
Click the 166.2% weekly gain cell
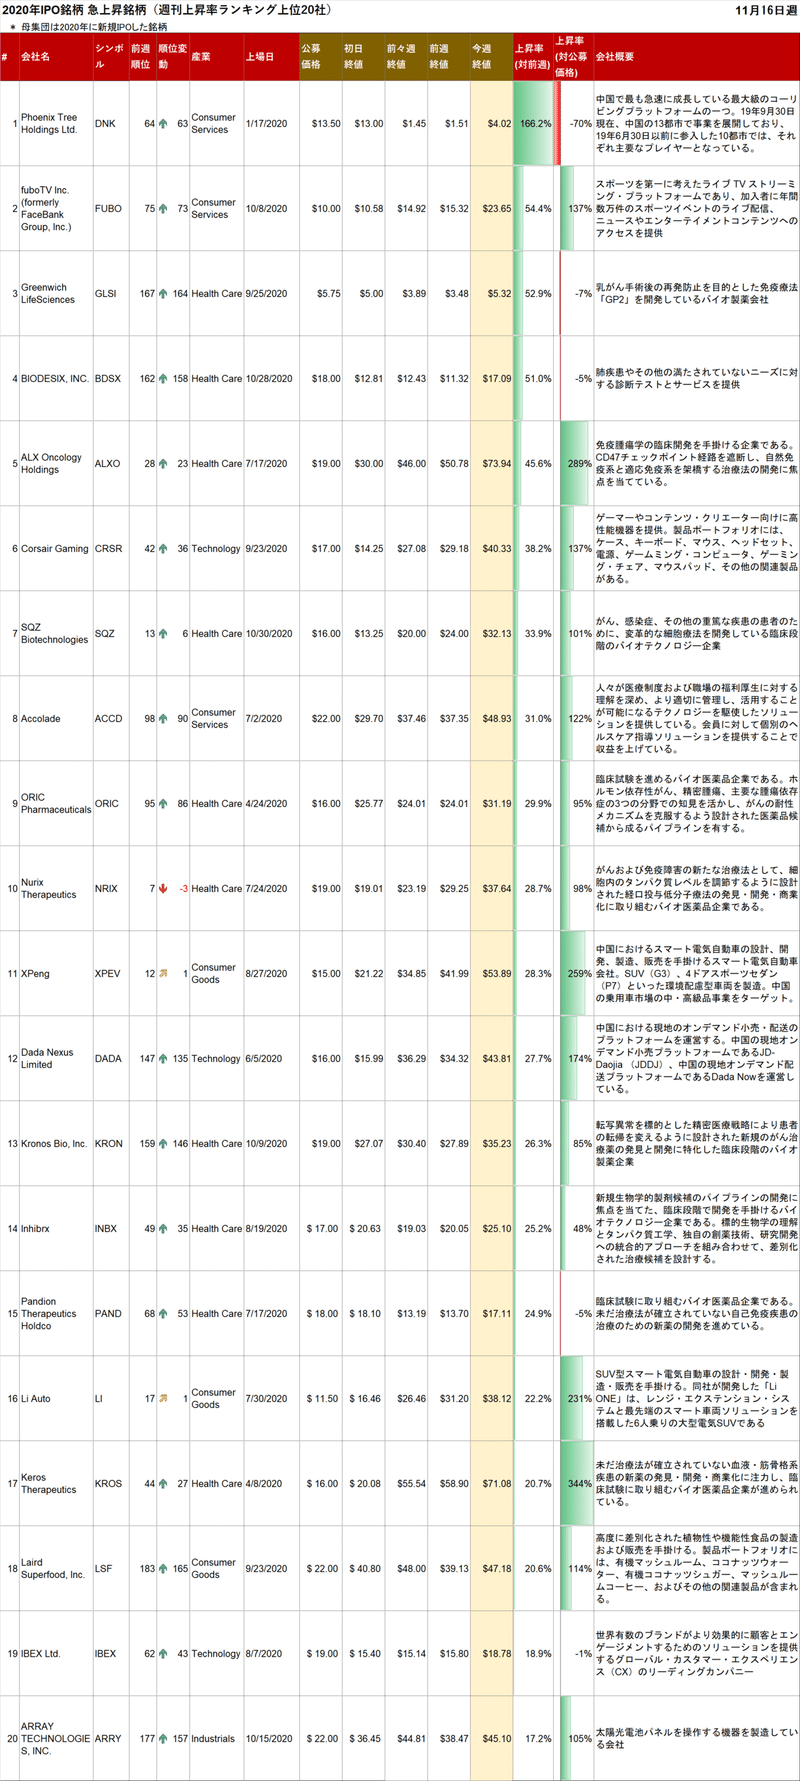coord(533,124)
